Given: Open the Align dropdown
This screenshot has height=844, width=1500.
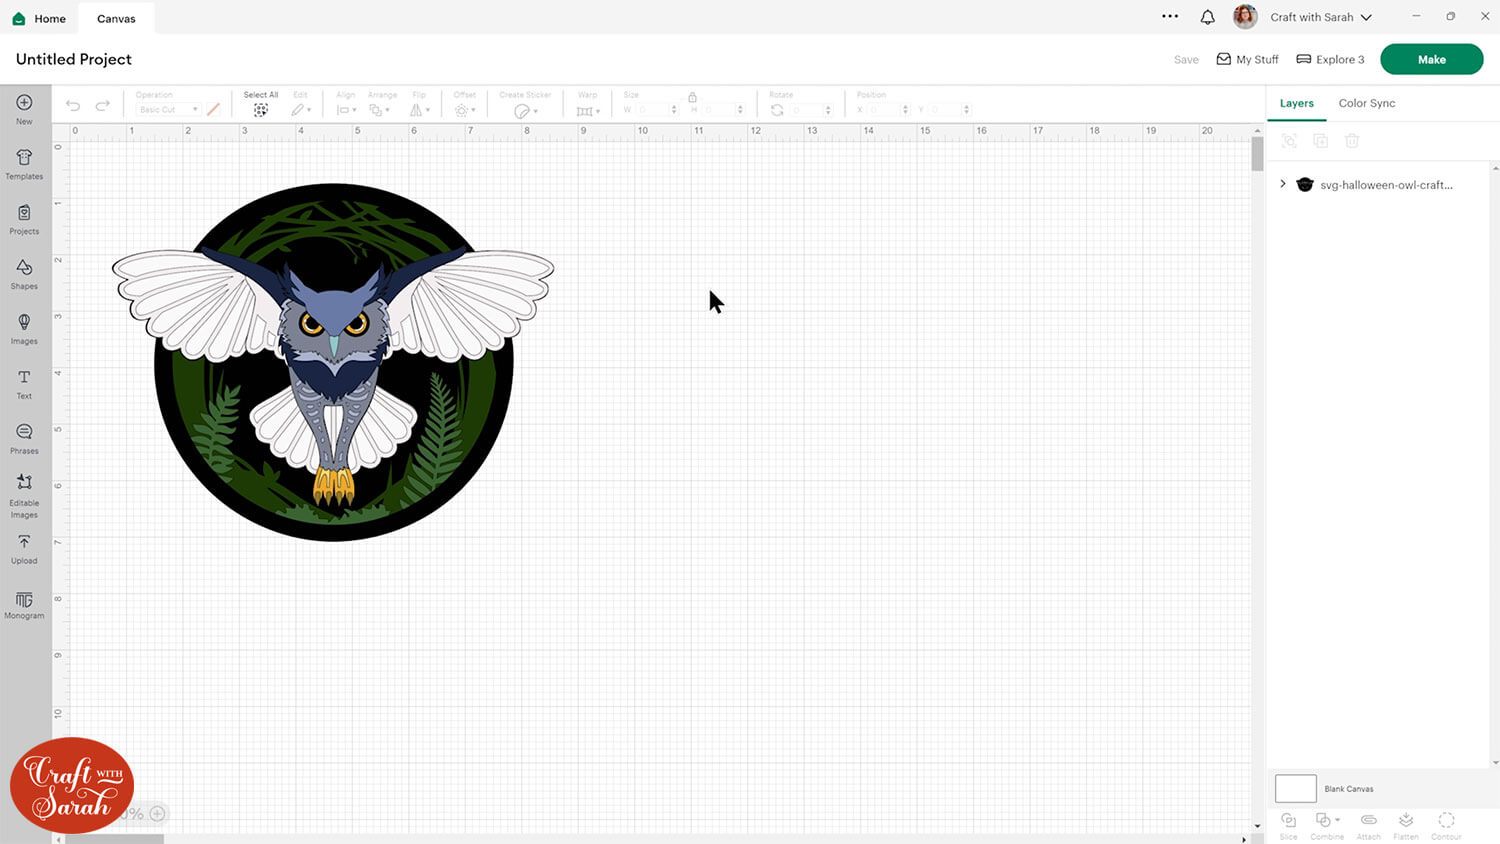Looking at the screenshot, I should coord(346,110).
